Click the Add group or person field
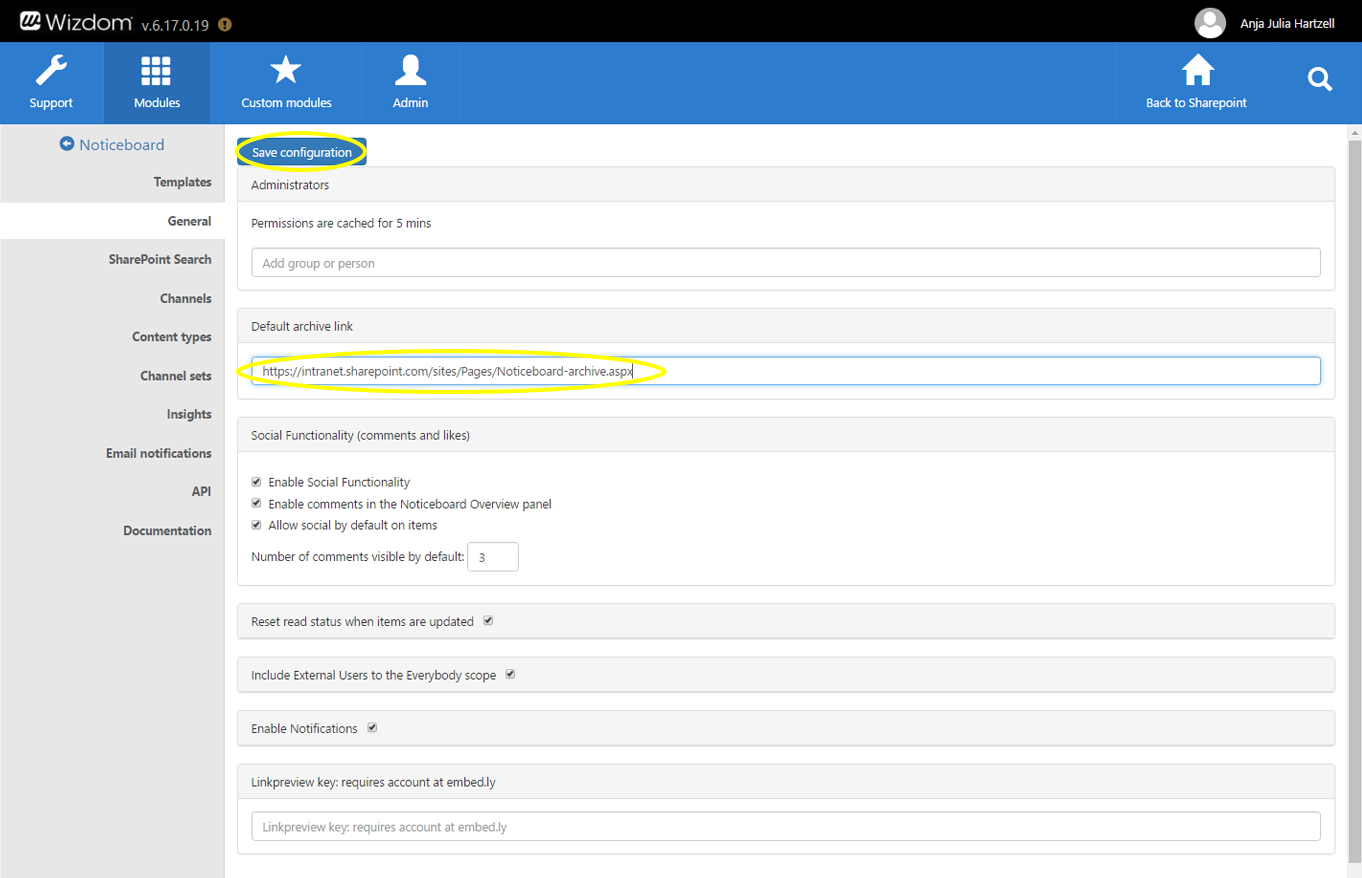The width and height of the screenshot is (1362, 878). pyautogui.click(x=785, y=263)
